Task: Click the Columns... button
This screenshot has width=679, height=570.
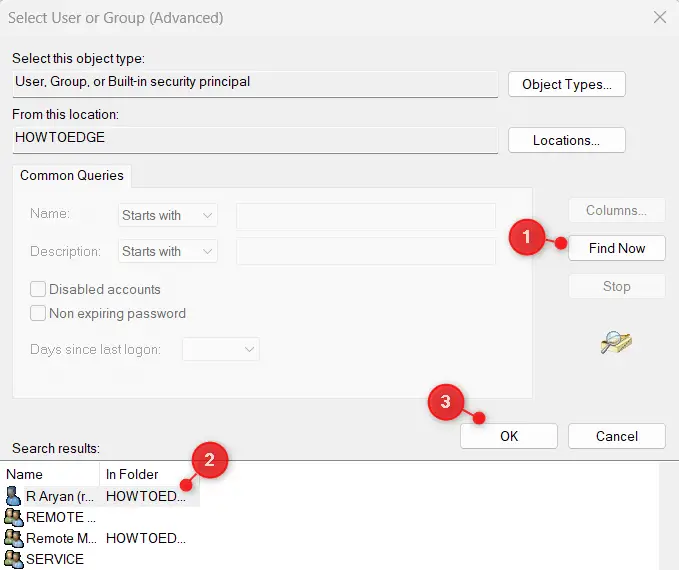Action: pyautogui.click(x=617, y=211)
